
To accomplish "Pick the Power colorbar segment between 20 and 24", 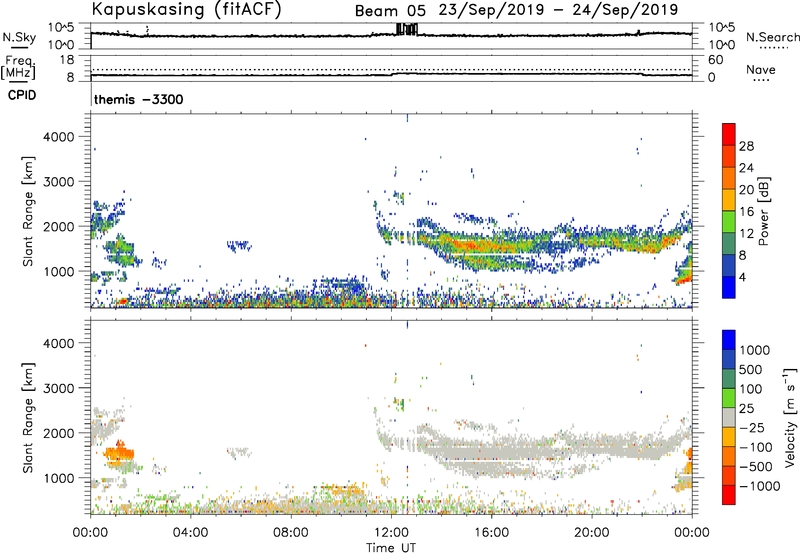I will click(729, 178).
